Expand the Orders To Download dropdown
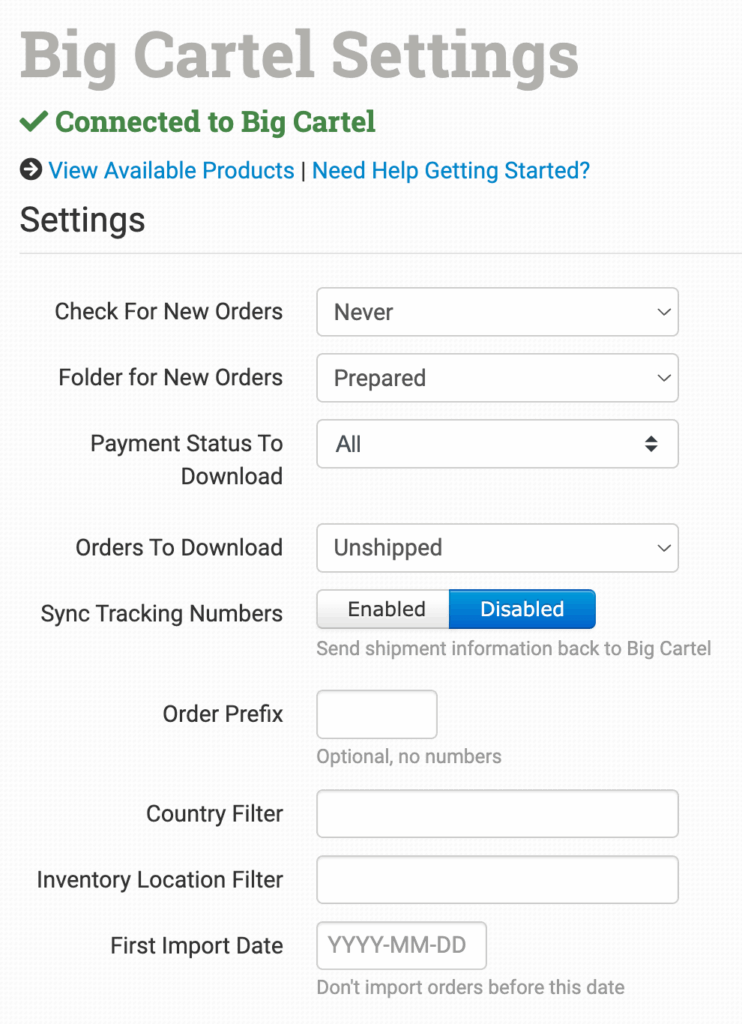Image resolution: width=742 pixels, height=1024 pixels. tap(497, 548)
